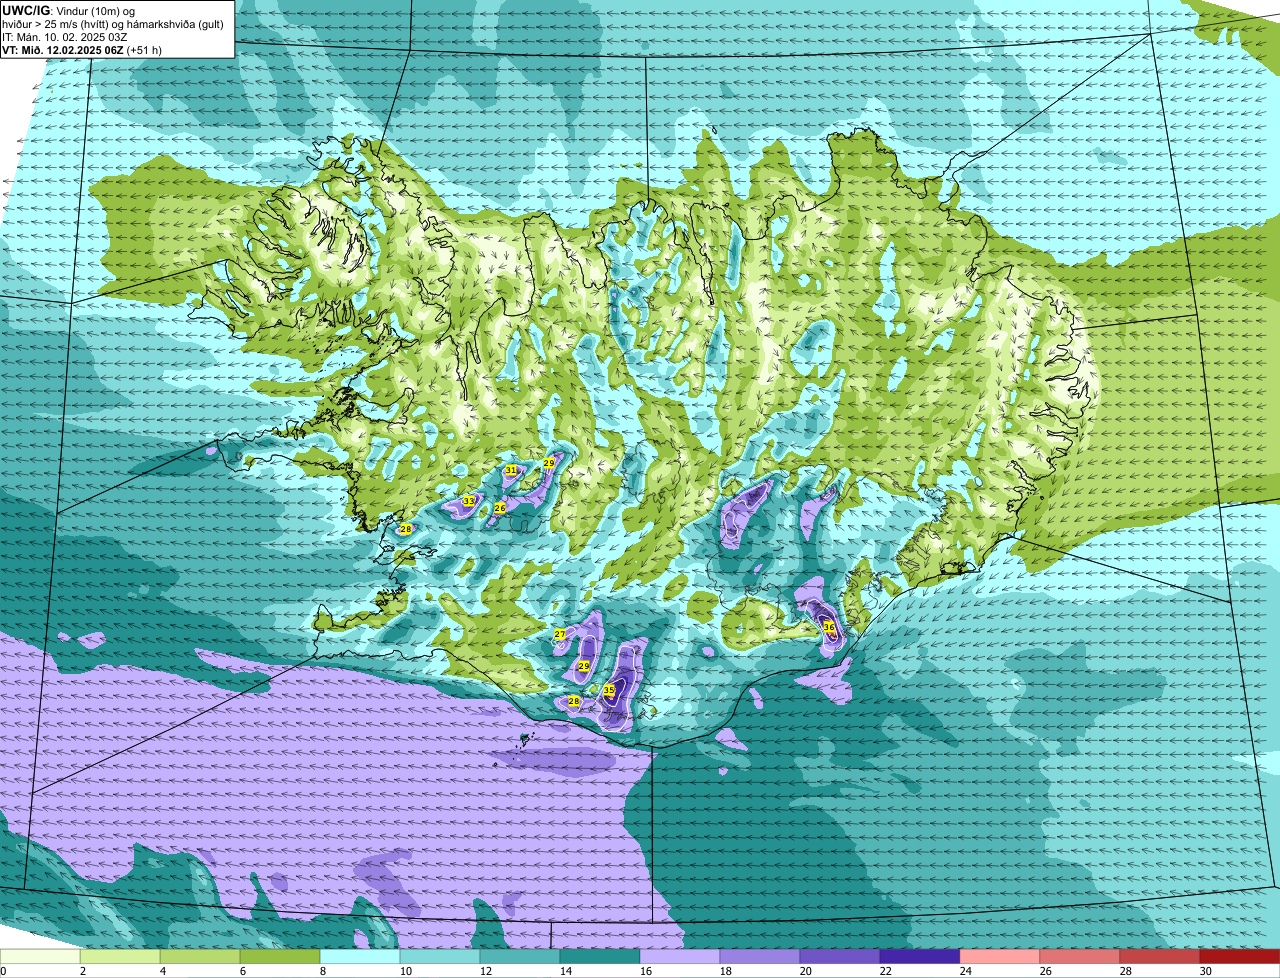Click the 'UWC/IG: Vindur (10m) og' title line
The width and height of the screenshot is (1280, 978).
coord(69,11)
